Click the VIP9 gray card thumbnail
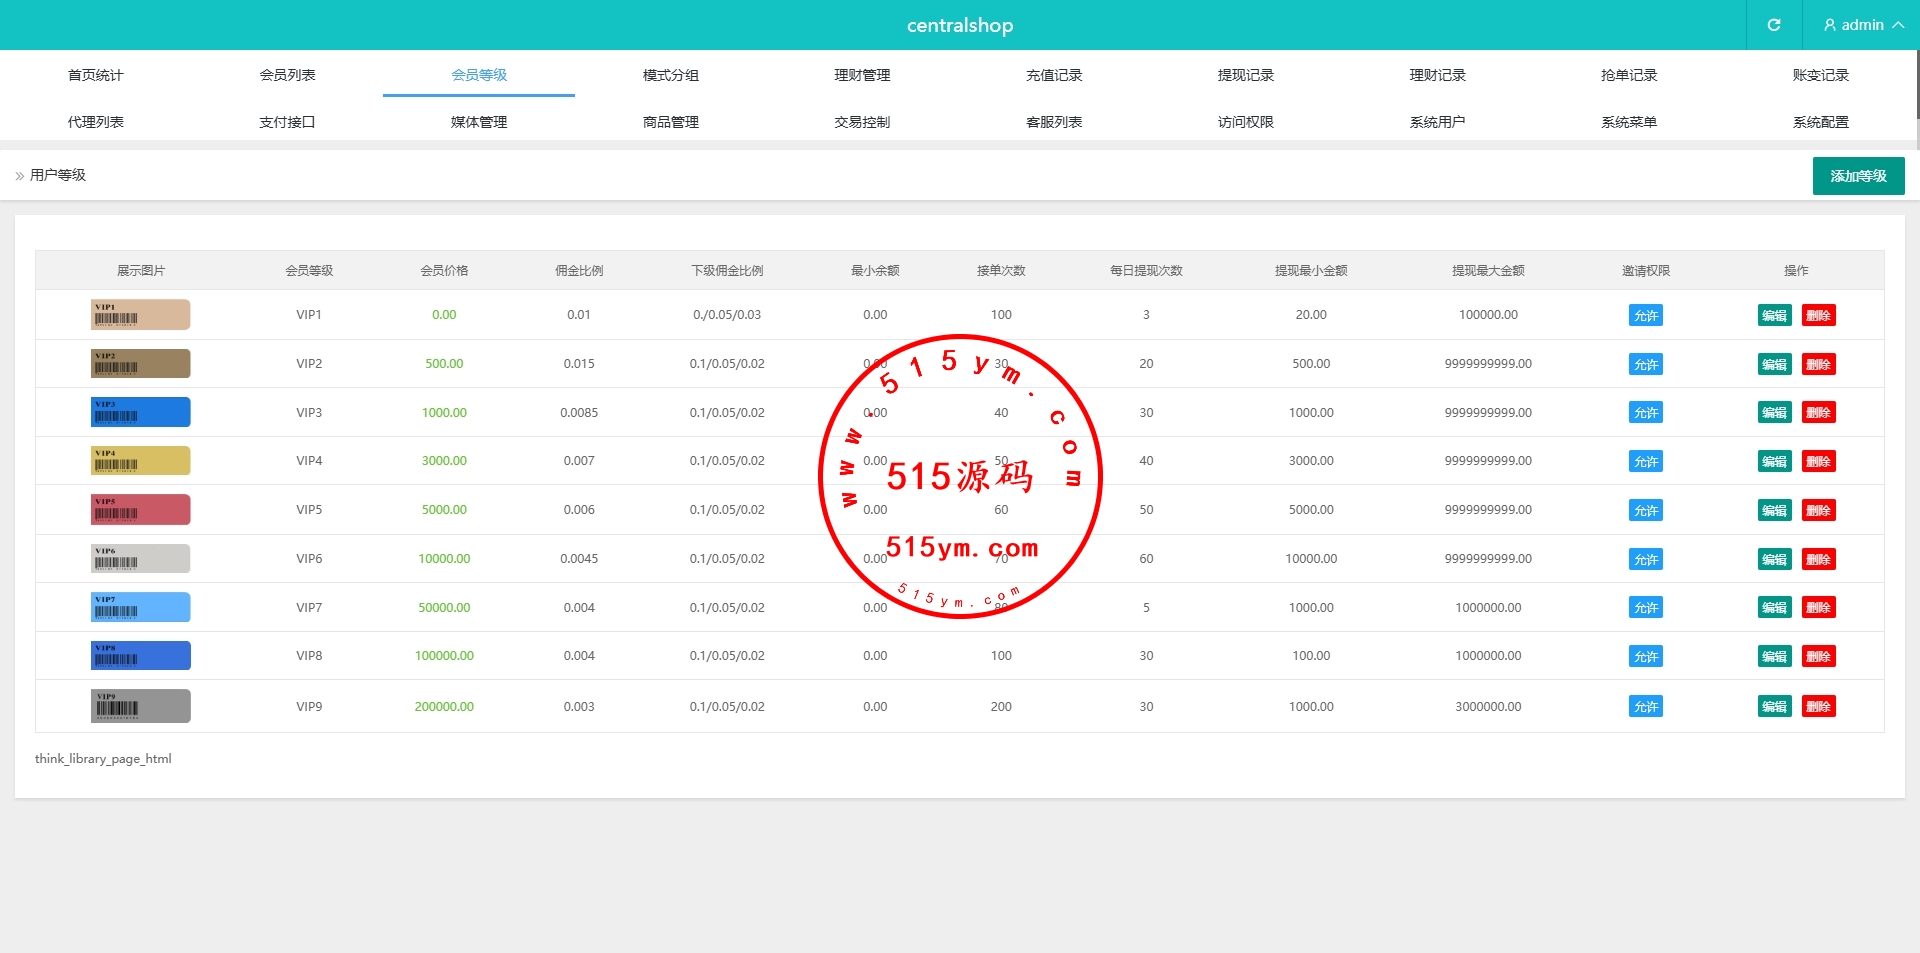Viewport: 1920px width, 953px height. pyautogui.click(x=140, y=706)
